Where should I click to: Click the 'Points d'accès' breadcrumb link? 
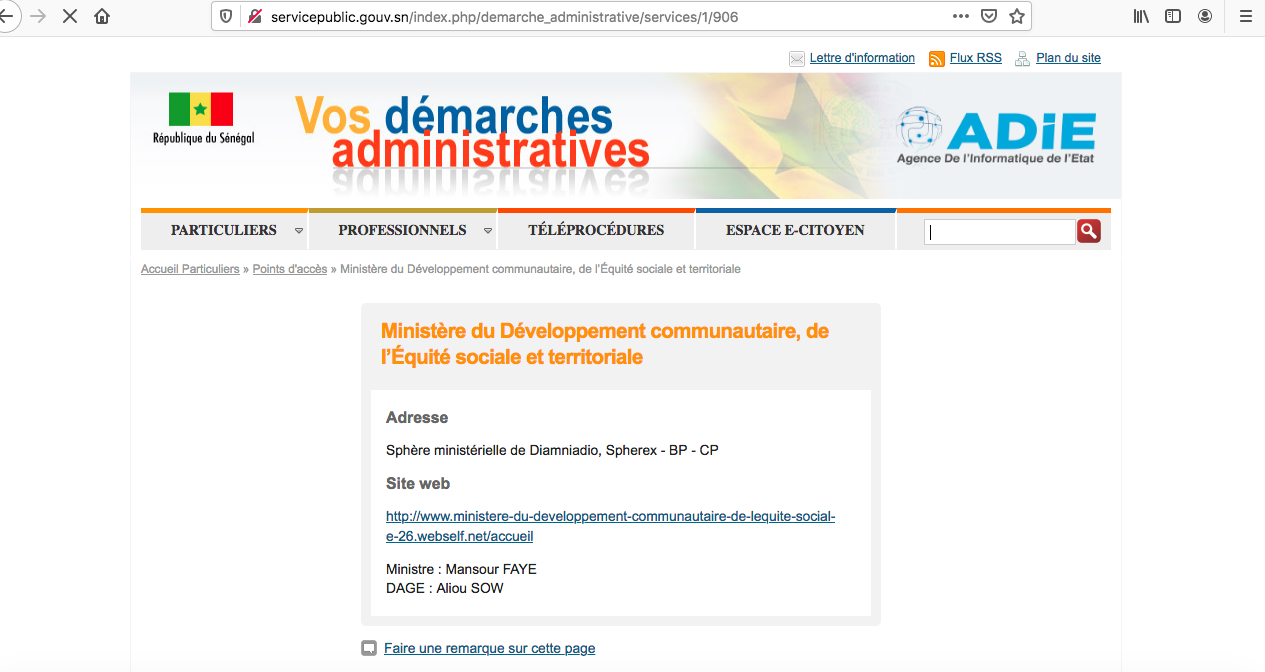coord(290,269)
